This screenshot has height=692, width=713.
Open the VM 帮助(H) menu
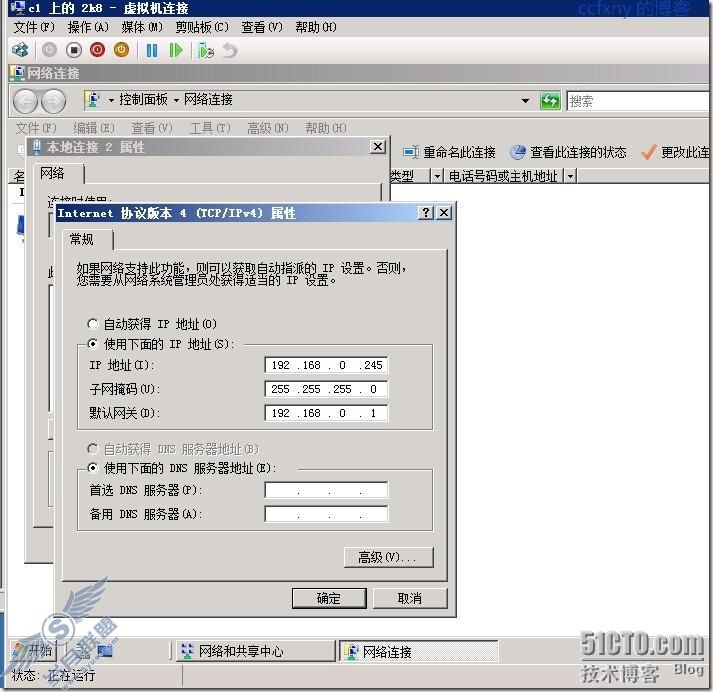click(316, 27)
